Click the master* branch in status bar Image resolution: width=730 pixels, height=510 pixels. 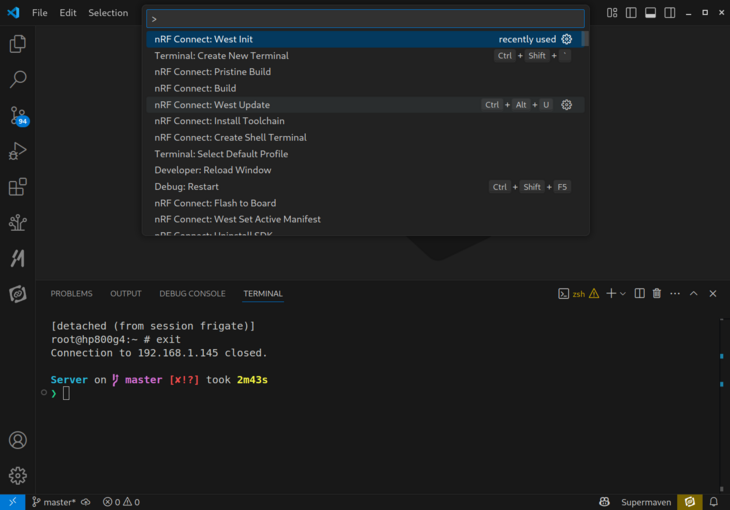pyautogui.click(x=53, y=502)
